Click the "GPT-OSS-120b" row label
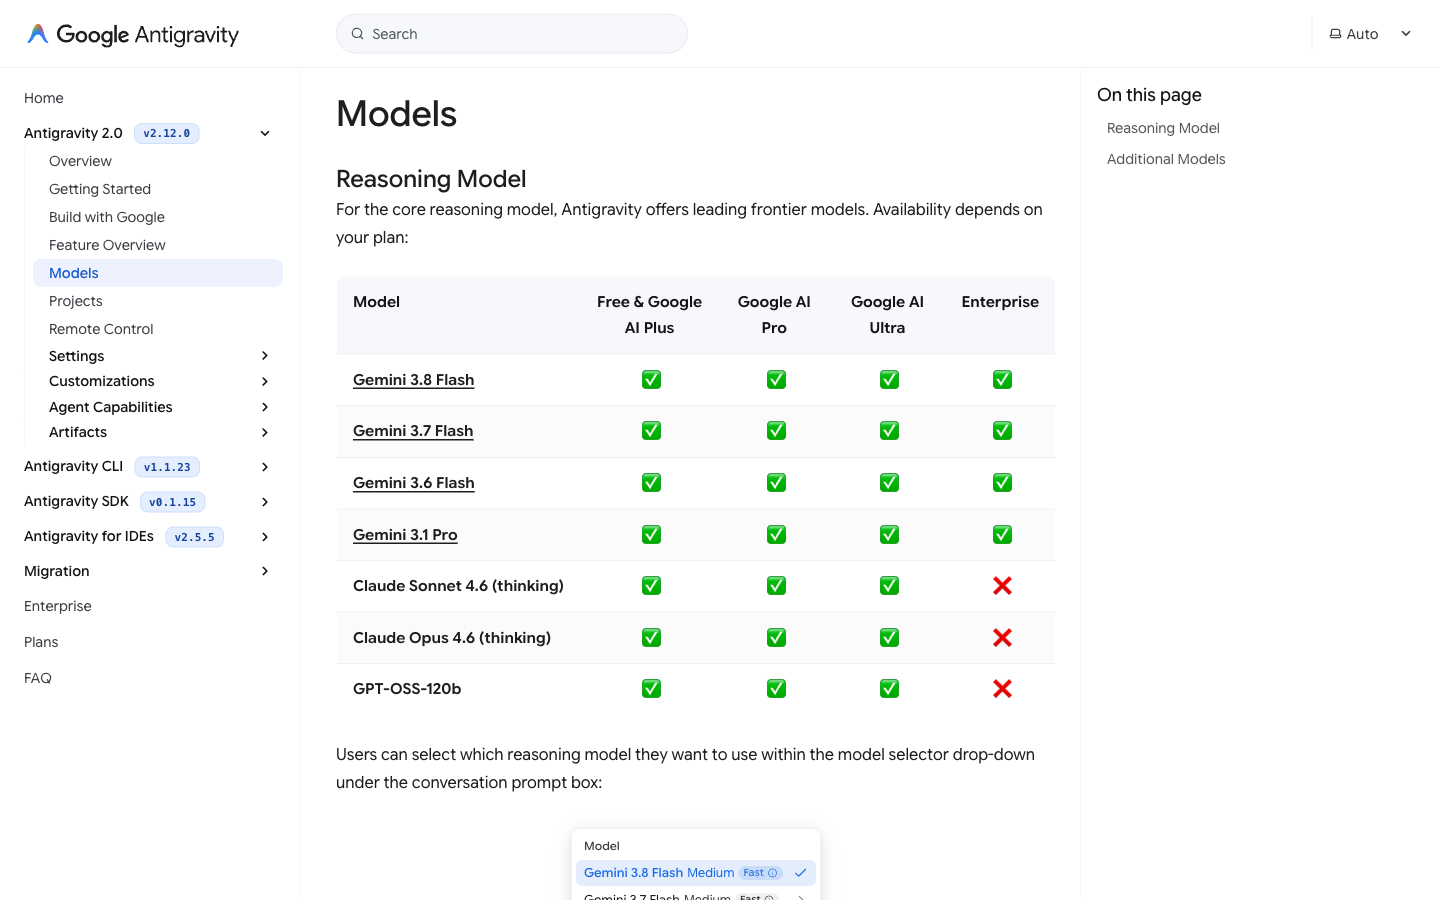 [x=407, y=689]
